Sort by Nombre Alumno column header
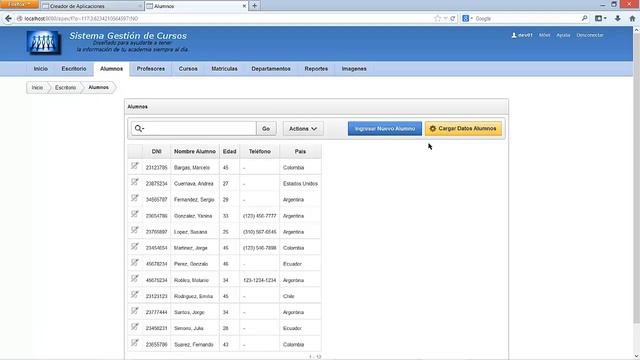The image size is (640, 360). click(195, 151)
